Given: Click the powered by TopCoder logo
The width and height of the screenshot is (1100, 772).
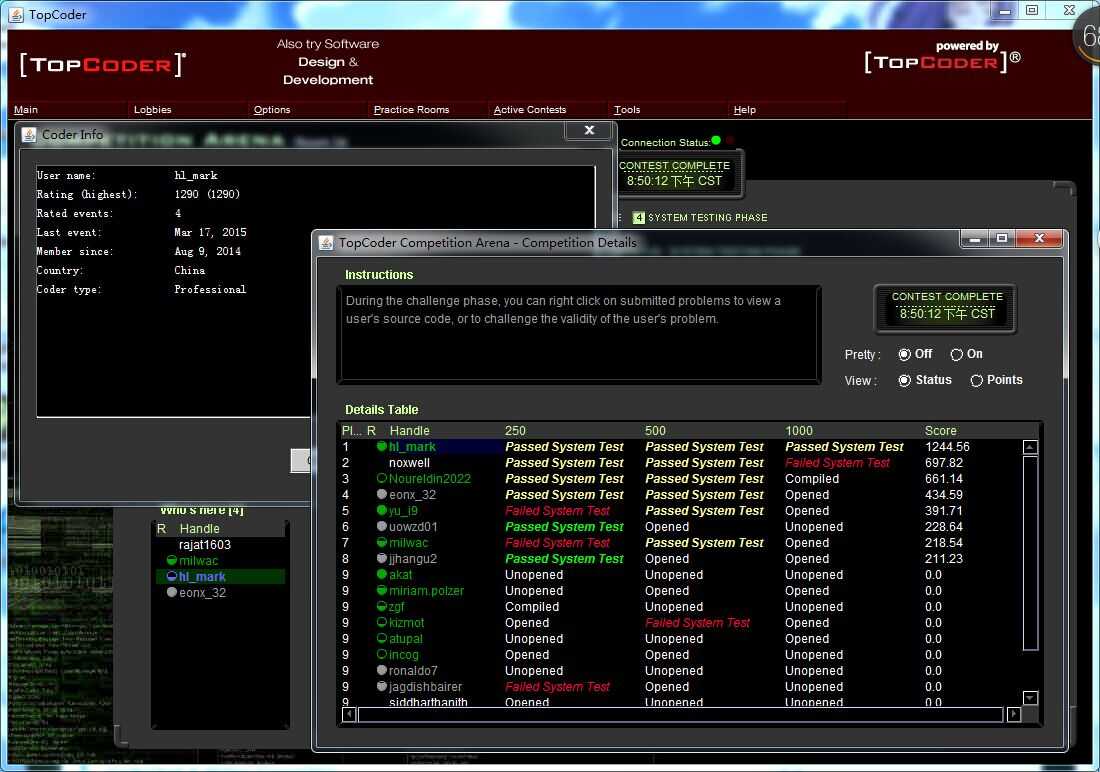Looking at the screenshot, I should click(x=942, y=58).
